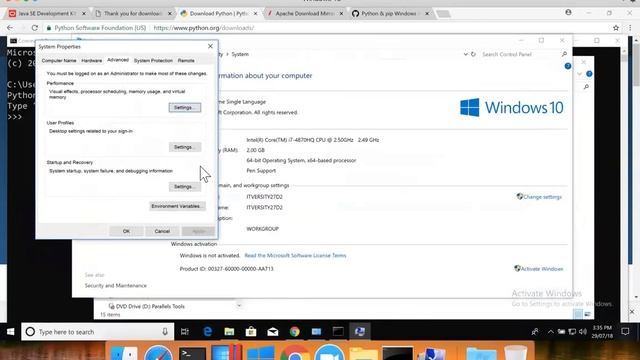Open network icon in system tray
The height and width of the screenshot is (360, 640).
pos(572,332)
